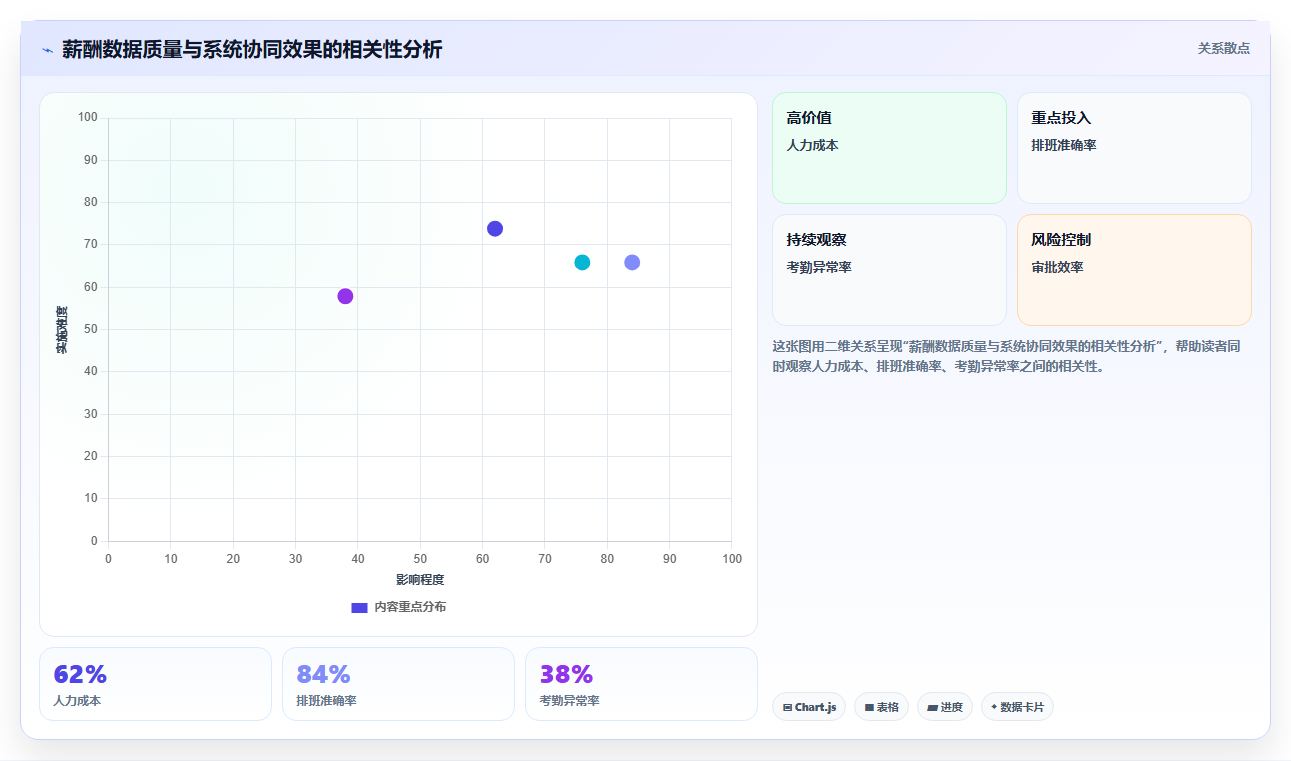1291x761 pixels.
Task: Open the 重点投入 排班准确率 card
Action: (1134, 148)
